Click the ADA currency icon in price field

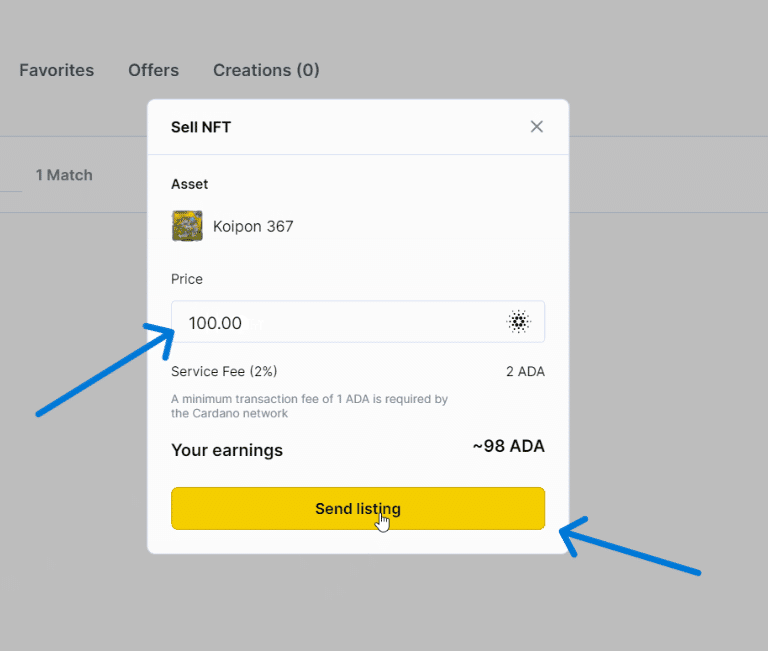[x=518, y=322]
